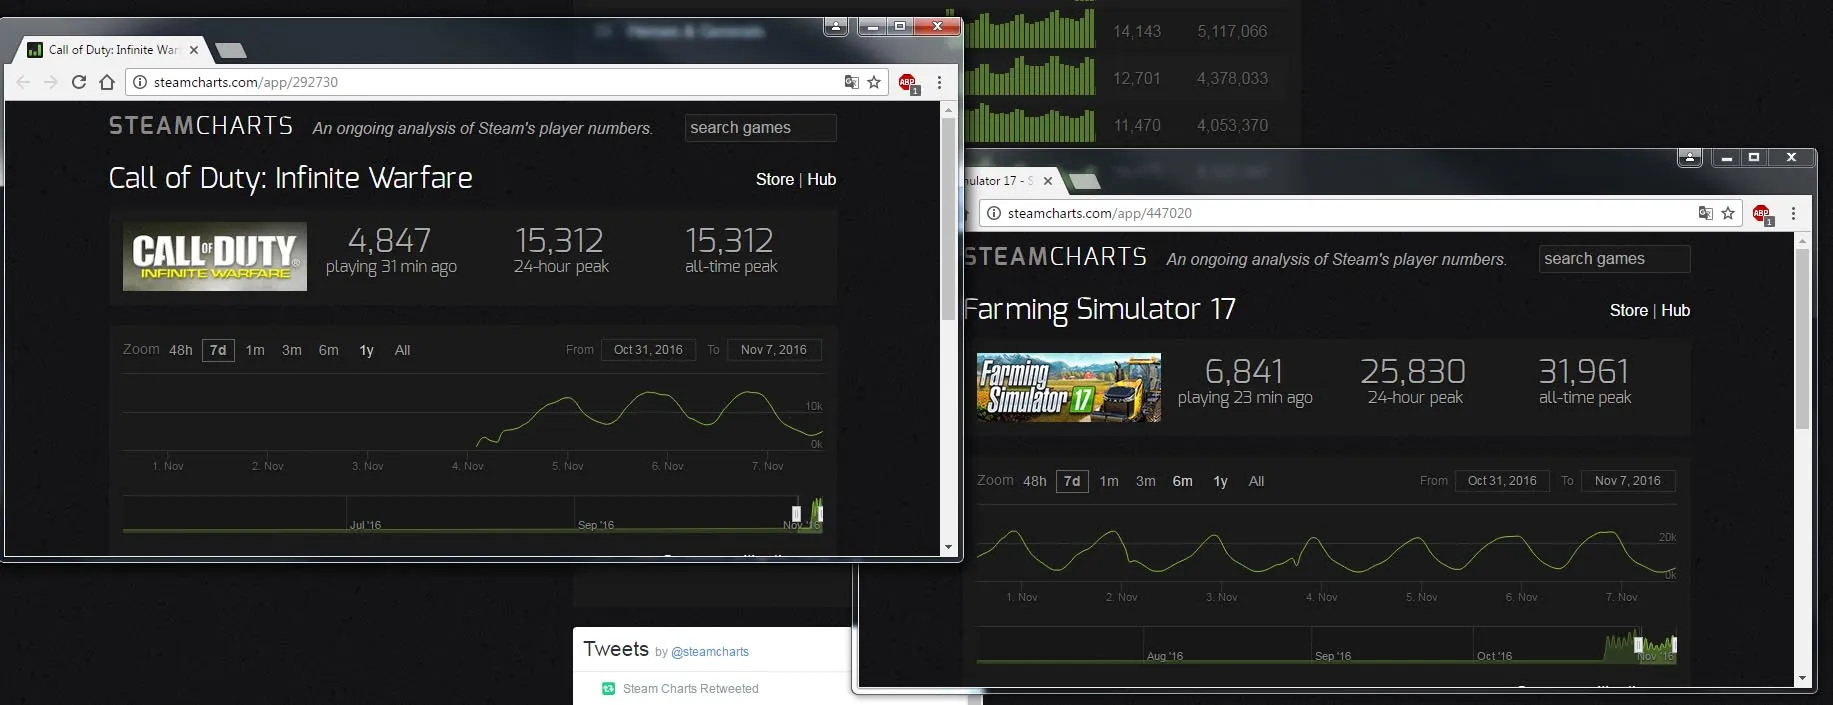This screenshot has height=705, width=1833.
Task: Open home page in Call of Duty browser window
Action: click(107, 82)
